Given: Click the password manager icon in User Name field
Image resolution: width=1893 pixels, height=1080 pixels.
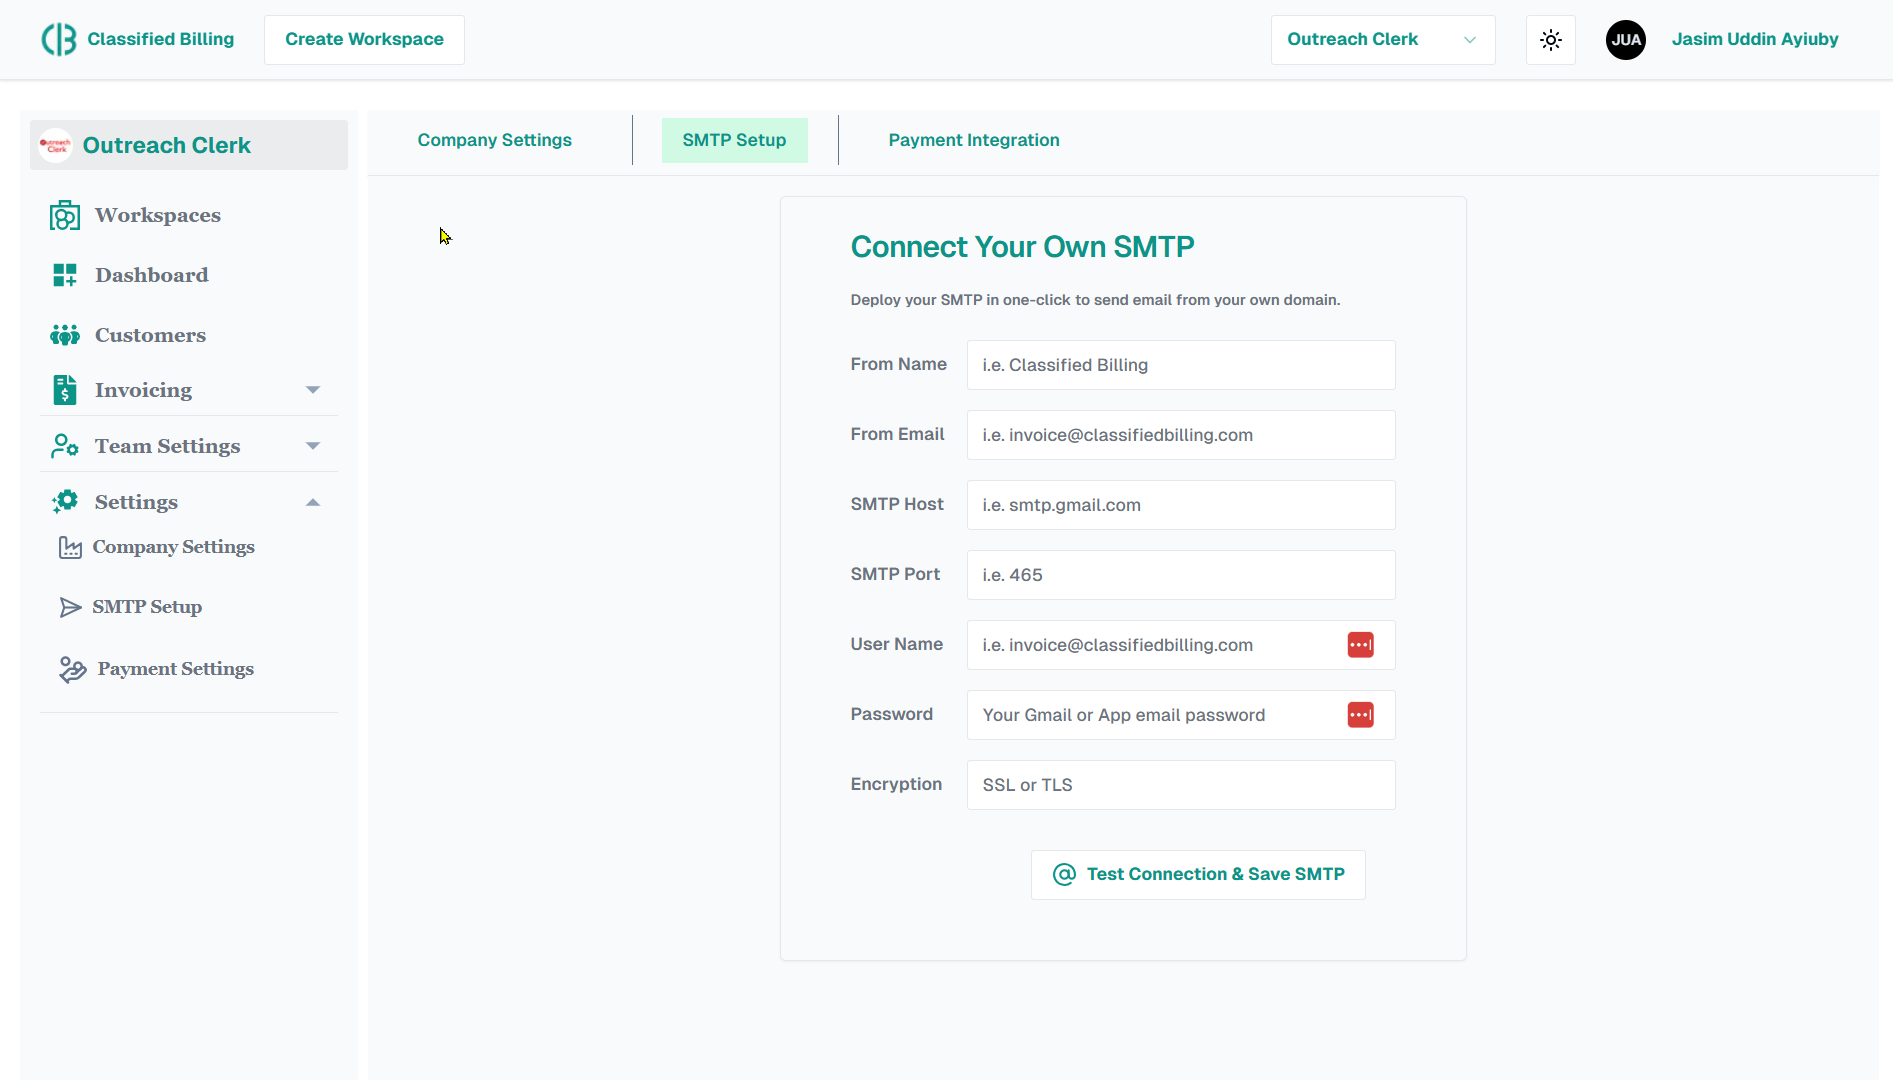Looking at the screenshot, I should pos(1360,645).
